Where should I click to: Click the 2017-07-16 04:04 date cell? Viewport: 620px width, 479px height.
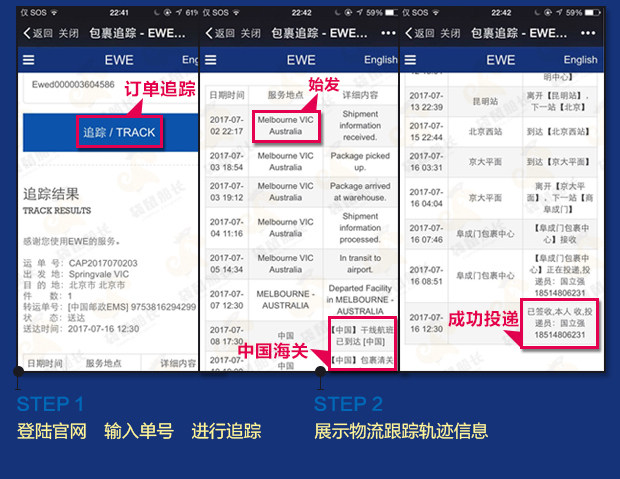pyautogui.click(x=426, y=198)
